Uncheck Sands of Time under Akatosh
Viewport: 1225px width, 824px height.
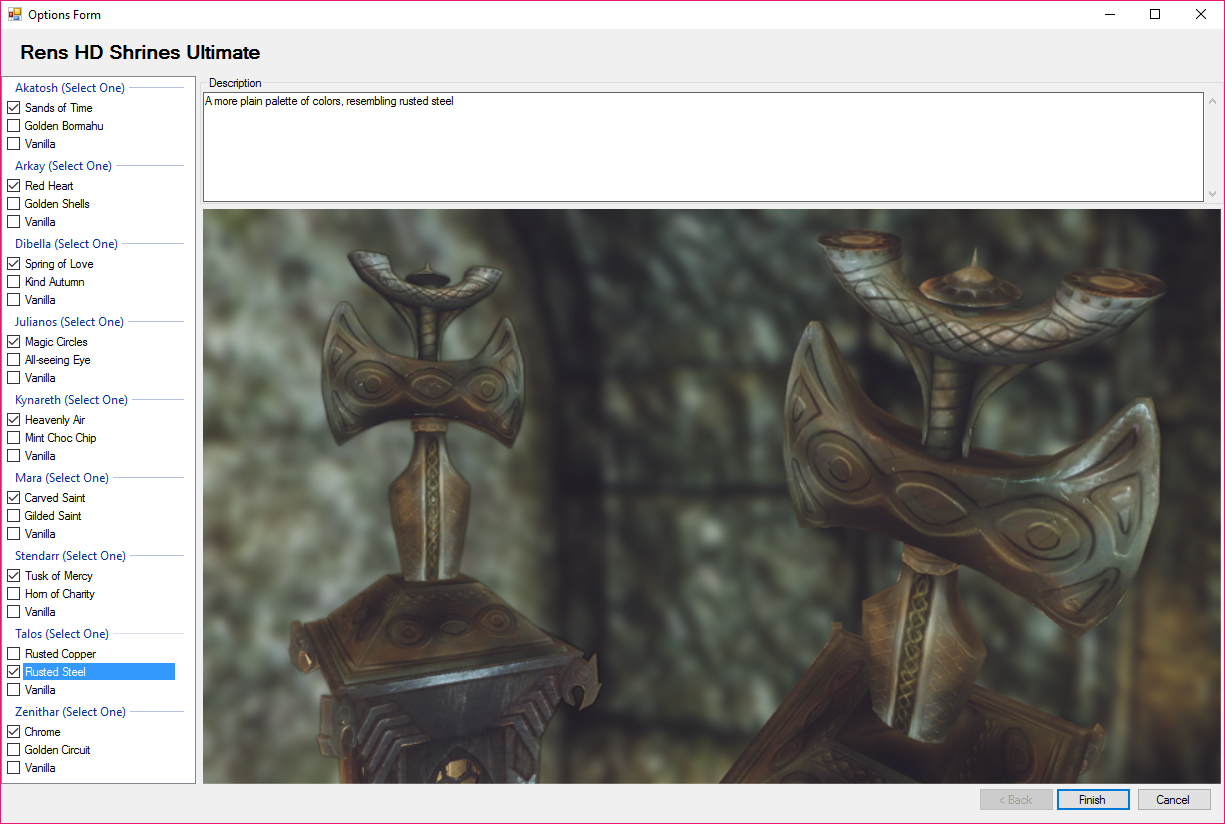[x=14, y=108]
